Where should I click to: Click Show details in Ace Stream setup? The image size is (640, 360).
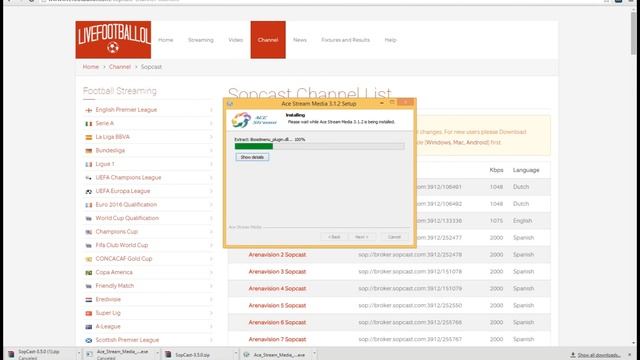(252, 157)
